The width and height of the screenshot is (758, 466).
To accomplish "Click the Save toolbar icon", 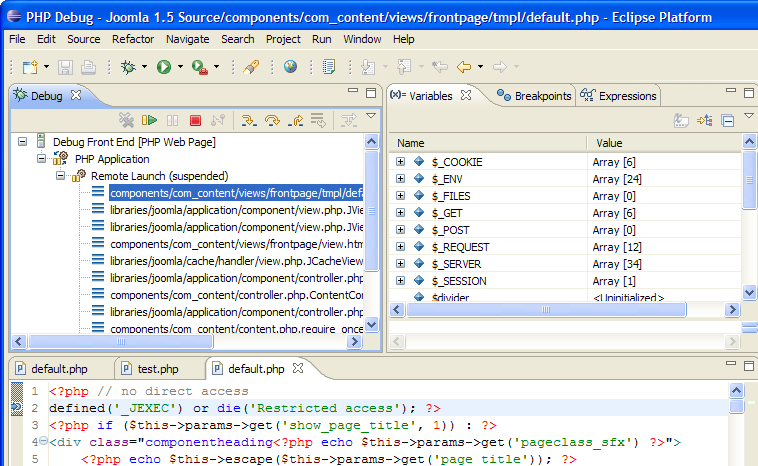I will point(65,67).
